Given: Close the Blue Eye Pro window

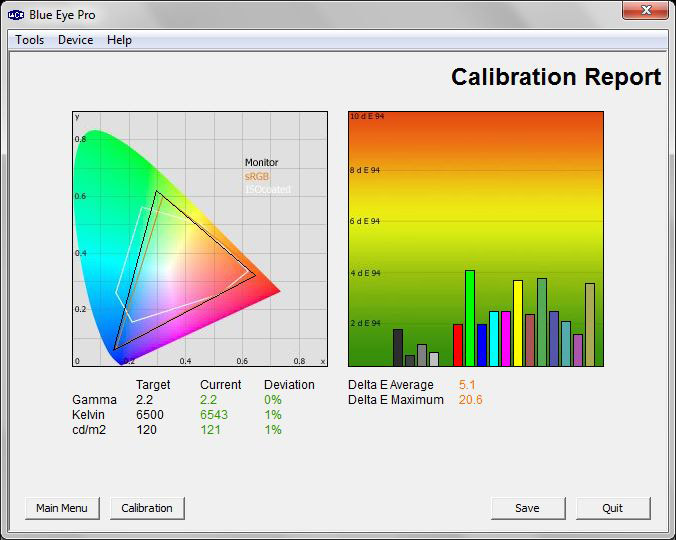Looking at the screenshot, I should (645, 11).
